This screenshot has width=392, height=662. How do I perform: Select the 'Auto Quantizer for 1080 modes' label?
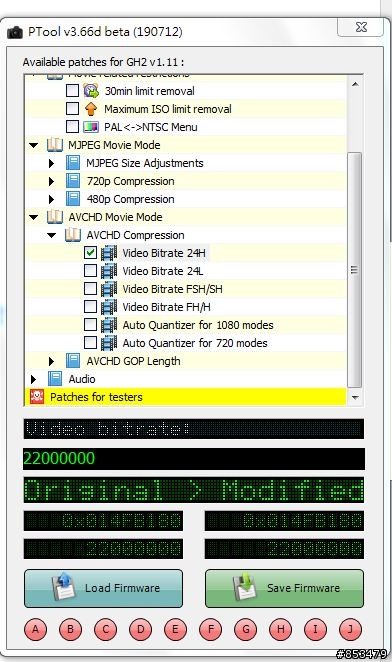point(198,325)
